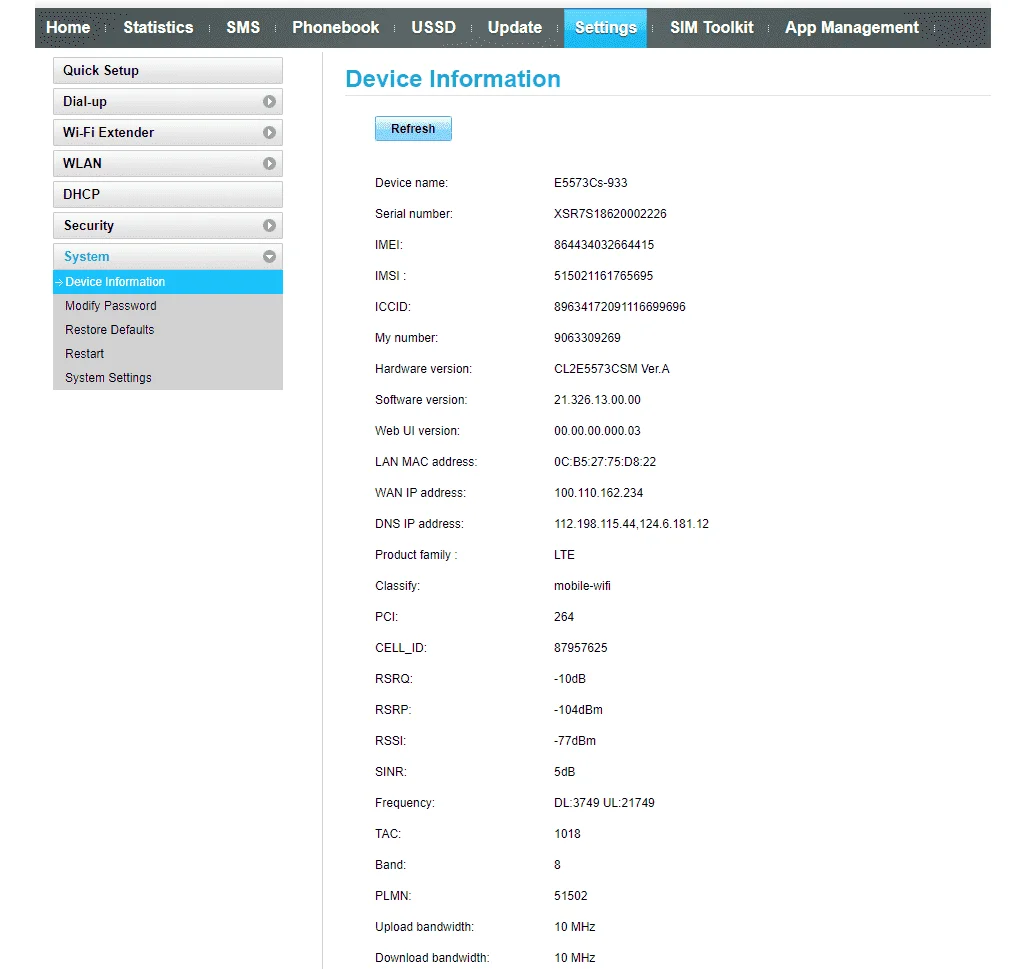Click the Refresh button
This screenshot has height=969, width=1027.
click(x=413, y=128)
